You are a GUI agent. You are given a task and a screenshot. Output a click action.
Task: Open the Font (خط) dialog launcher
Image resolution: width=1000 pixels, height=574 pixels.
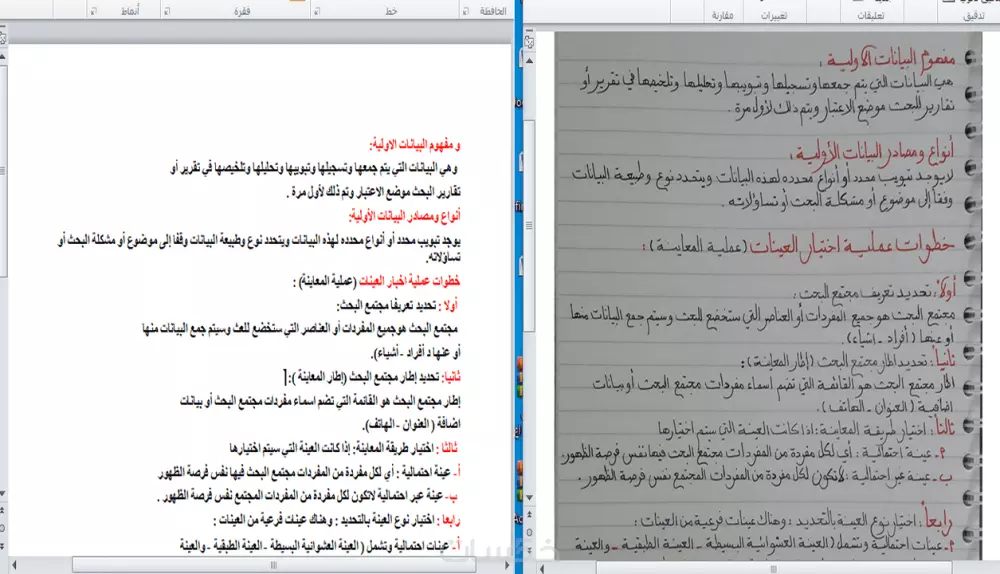click(x=317, y=11)
